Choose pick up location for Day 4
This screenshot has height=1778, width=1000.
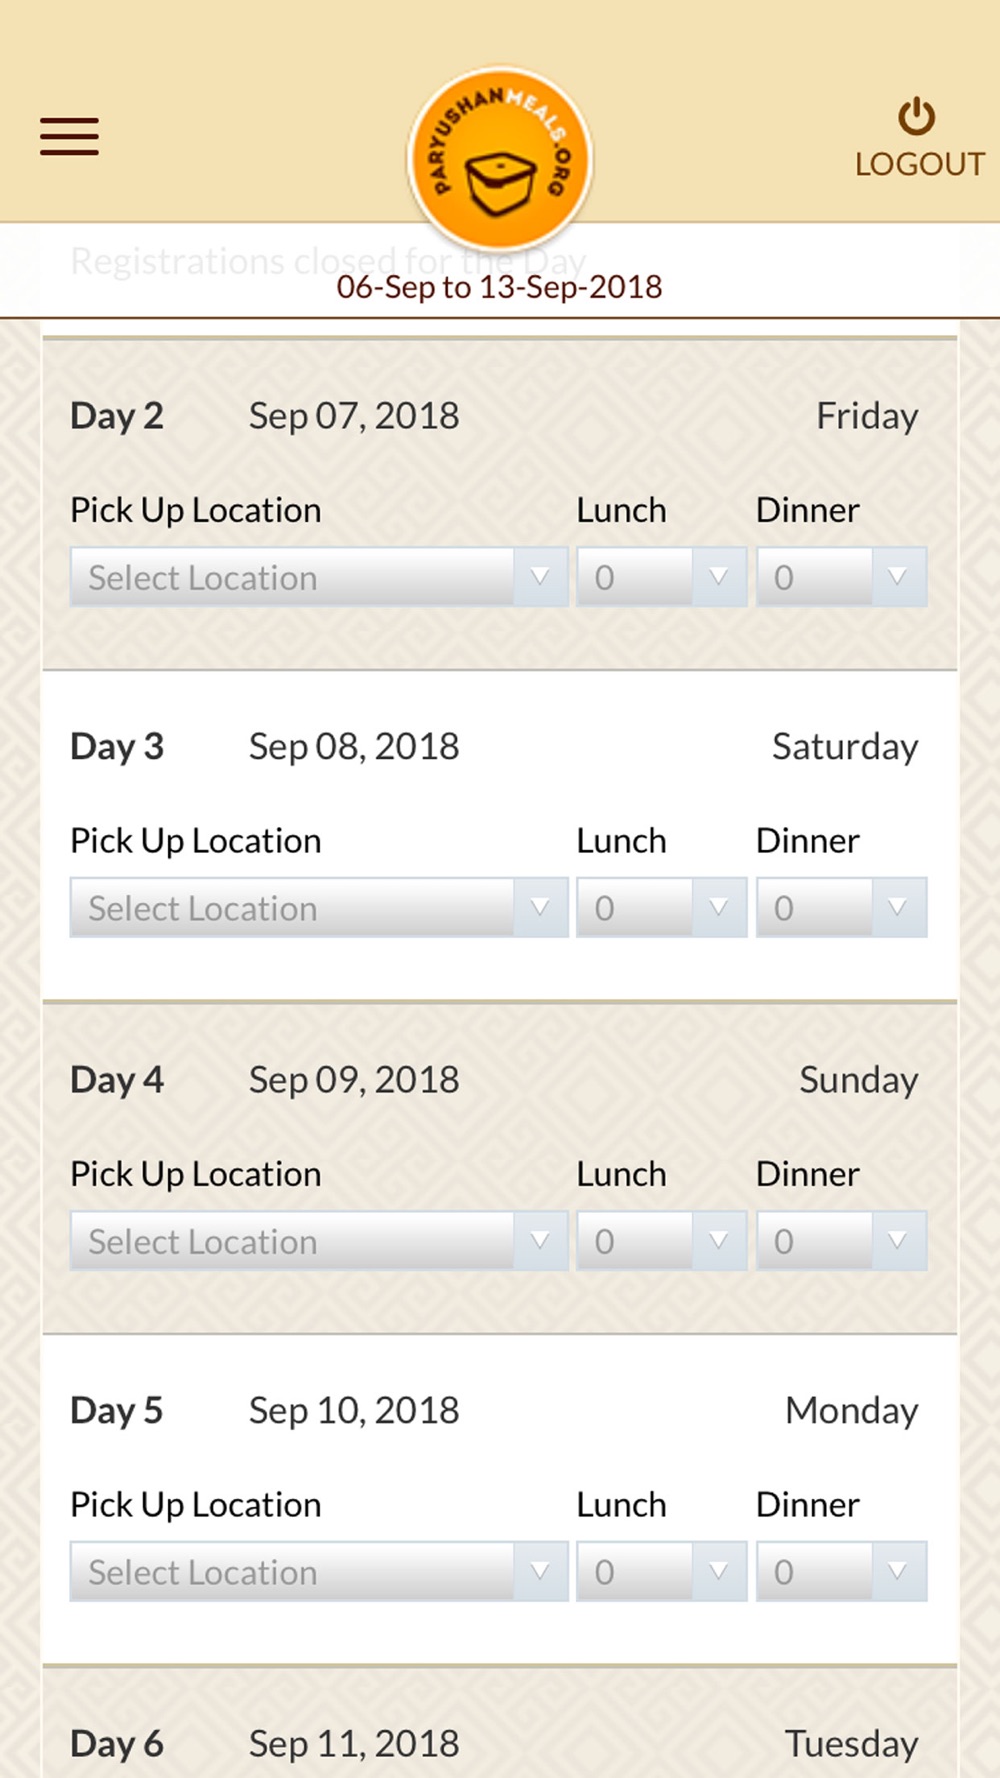[318, 1241]
